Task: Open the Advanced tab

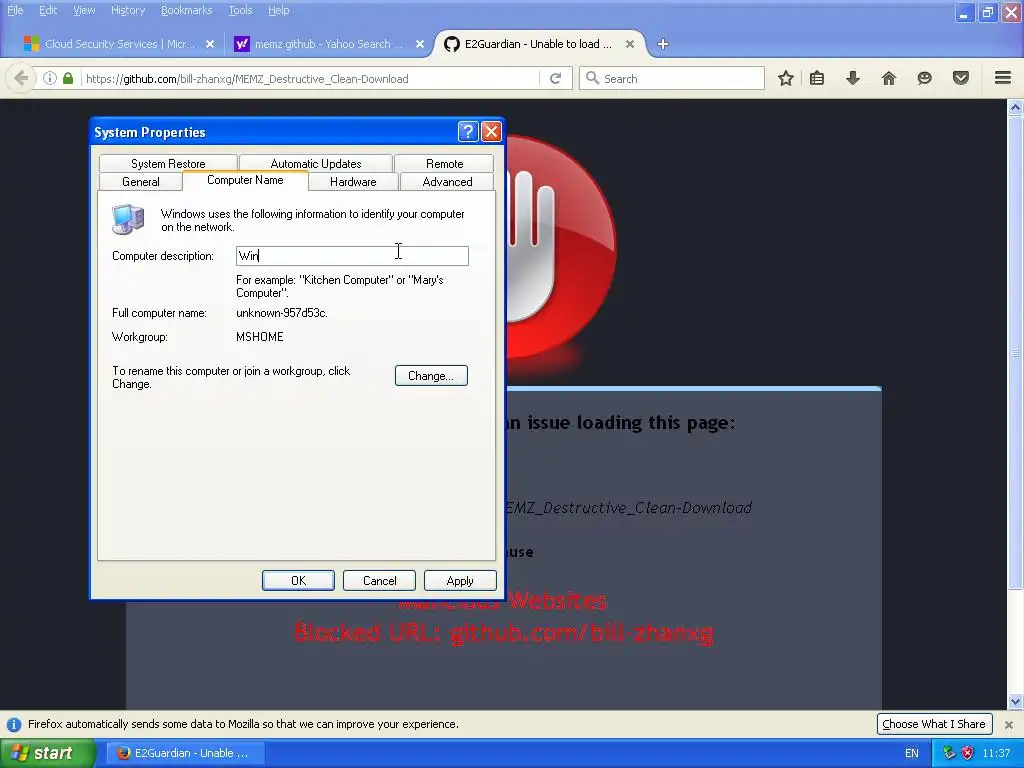Action: coord(447,182)
